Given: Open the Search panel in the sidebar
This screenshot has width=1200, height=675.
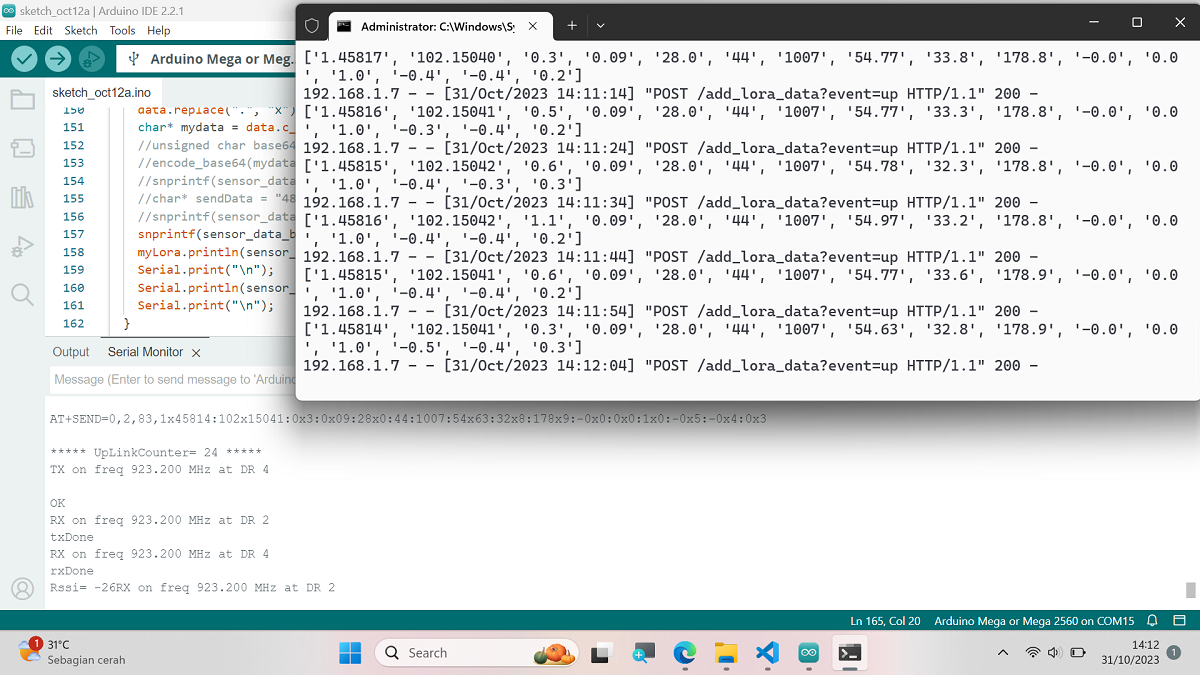Looking at the screenshot, I should click(22, 294).
